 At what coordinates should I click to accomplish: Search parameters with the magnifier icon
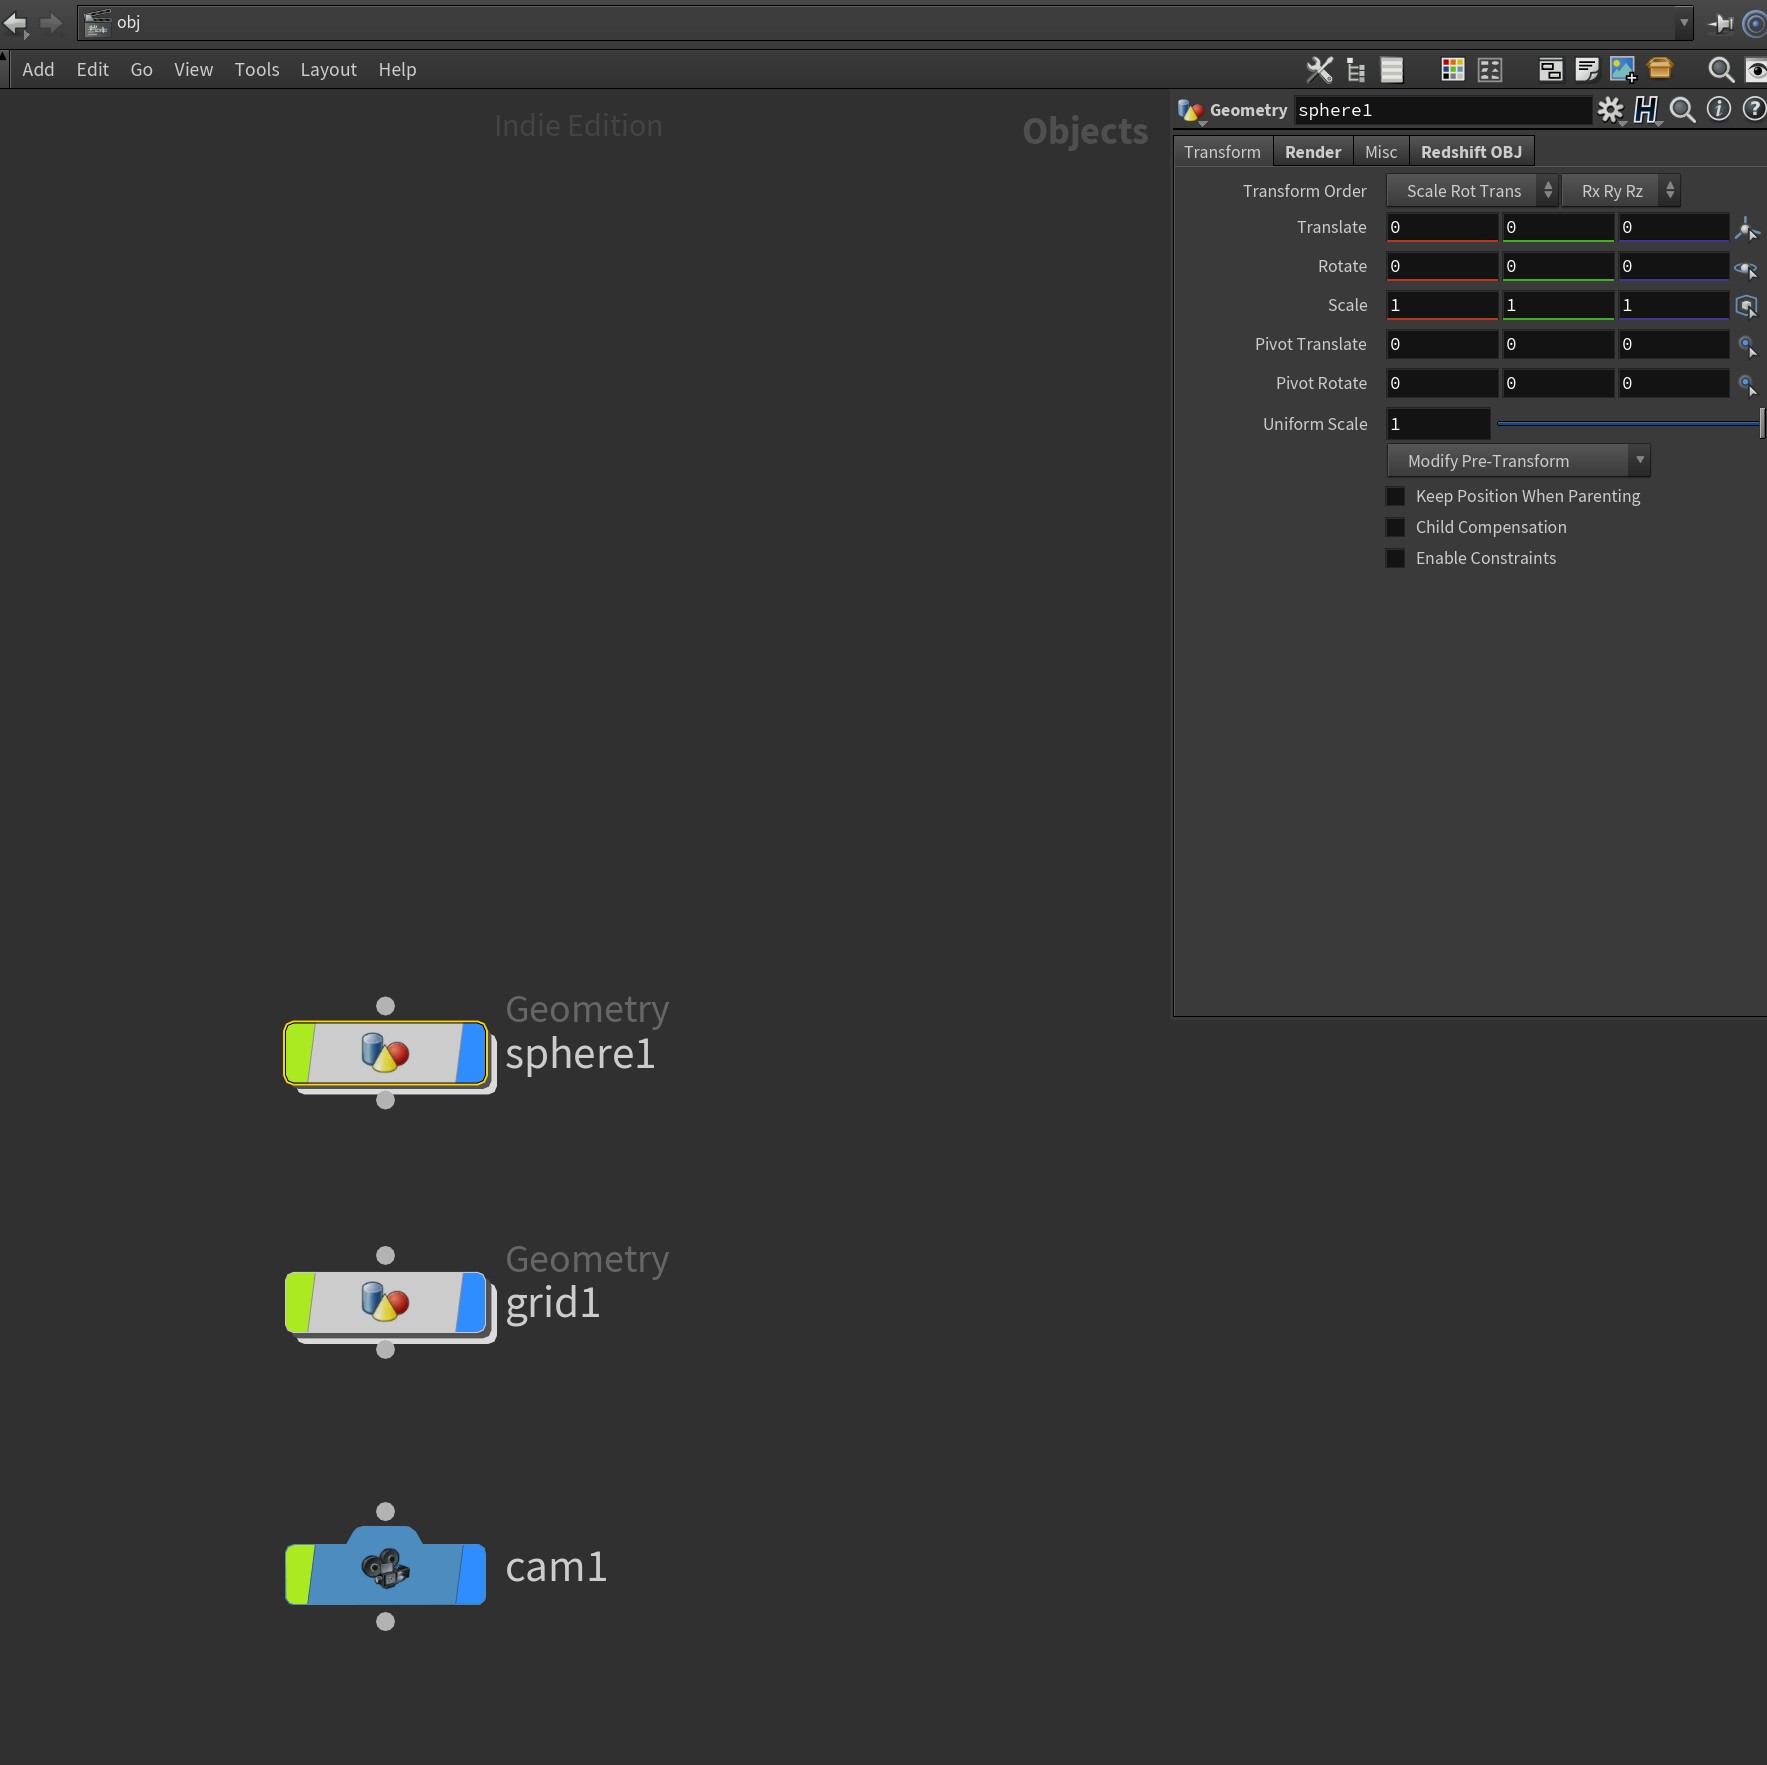(1683, 110)
